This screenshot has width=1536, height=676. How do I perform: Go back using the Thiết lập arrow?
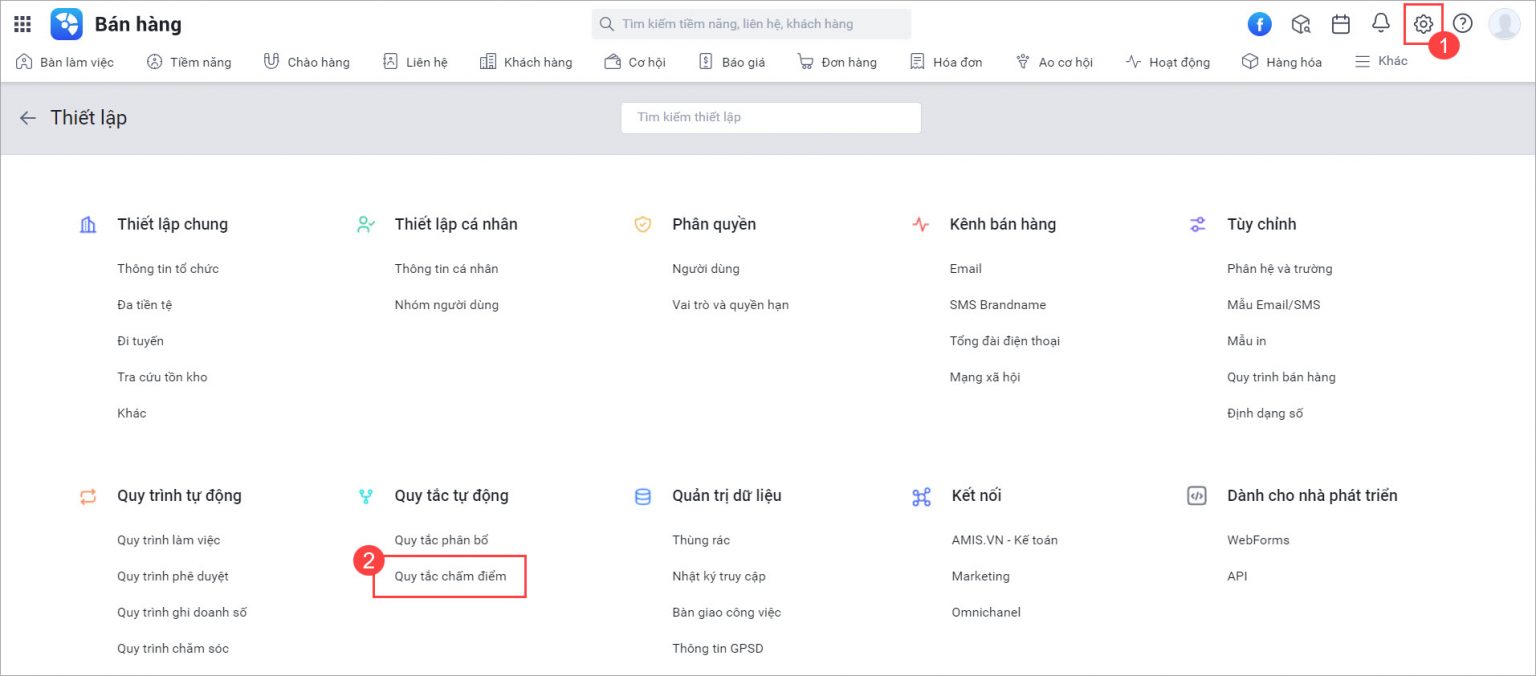click(28, 118)
